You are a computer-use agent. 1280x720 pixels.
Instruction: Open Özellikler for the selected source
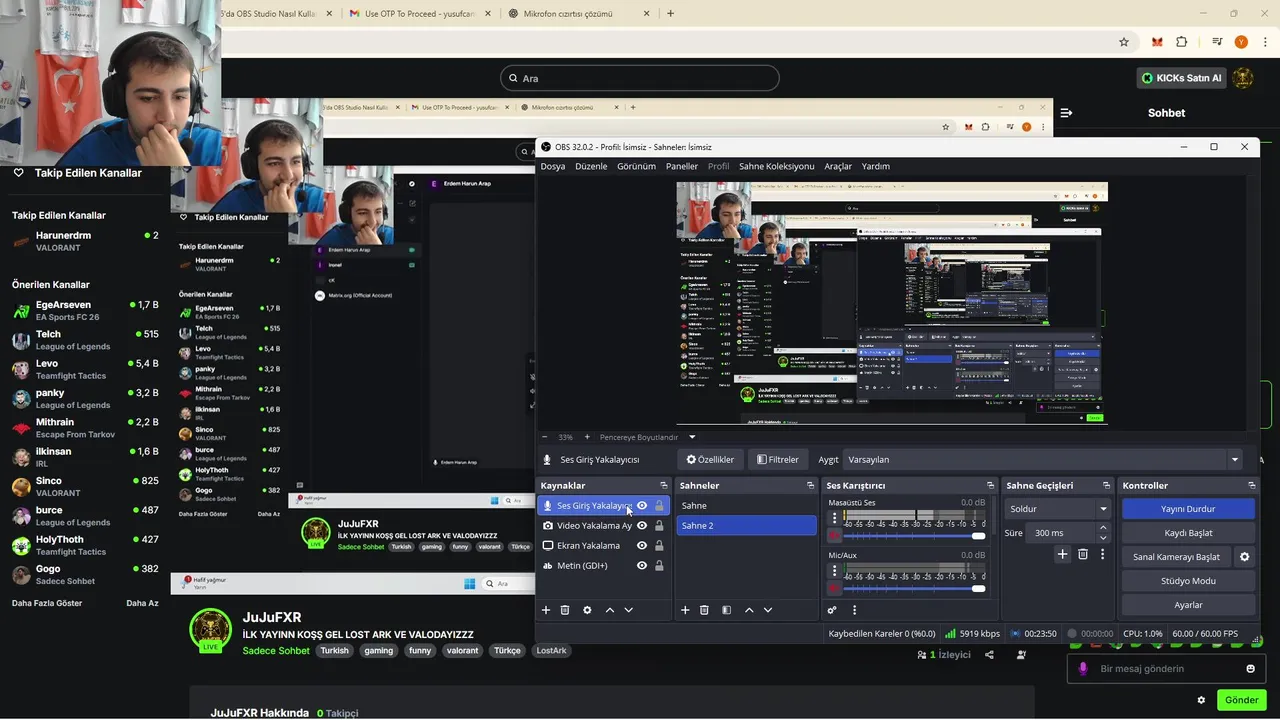(x=709, y=460)
